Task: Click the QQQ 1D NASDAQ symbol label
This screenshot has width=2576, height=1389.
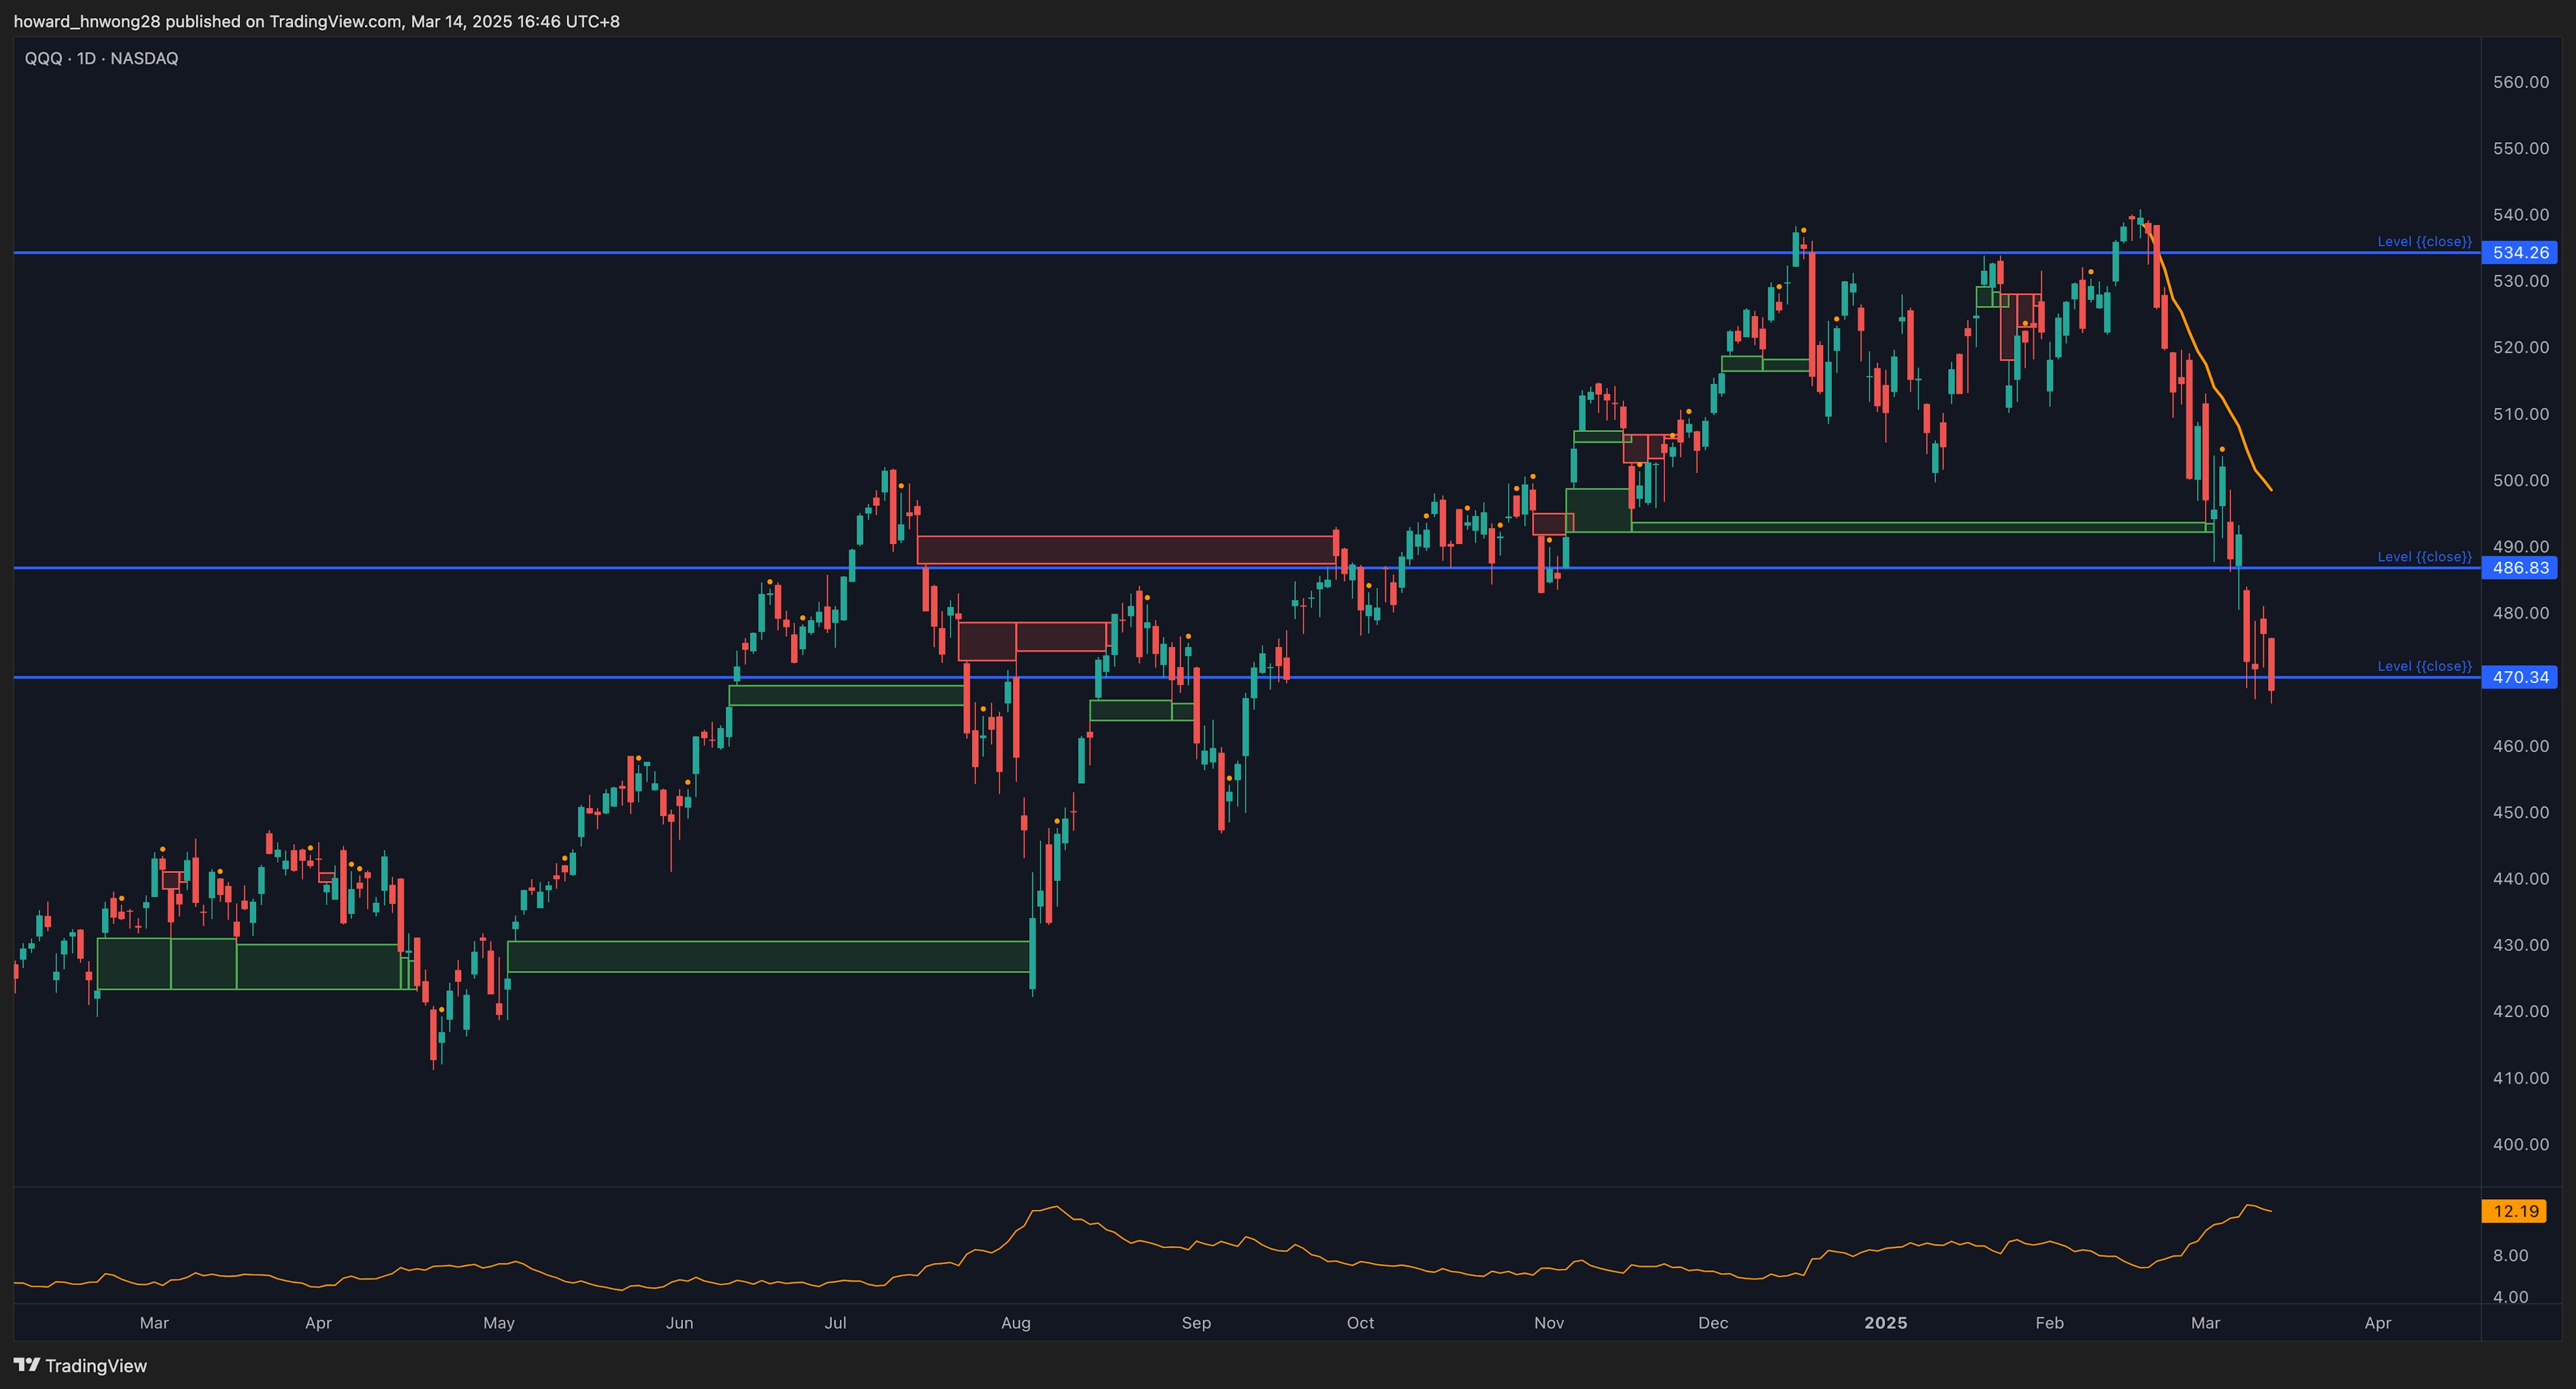Action: pyautogui.click(x=101, y=58)
